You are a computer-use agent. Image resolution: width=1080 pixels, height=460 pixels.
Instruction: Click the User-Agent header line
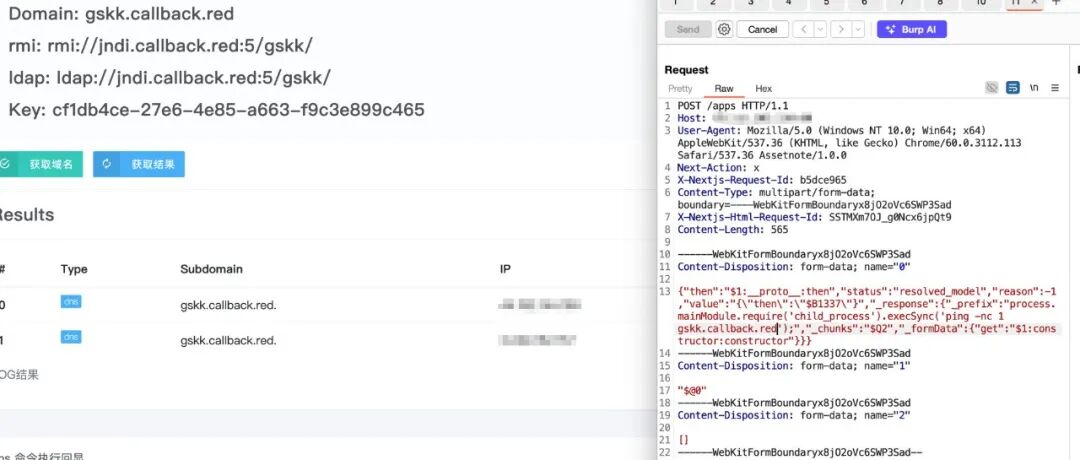tap(849, 143)
